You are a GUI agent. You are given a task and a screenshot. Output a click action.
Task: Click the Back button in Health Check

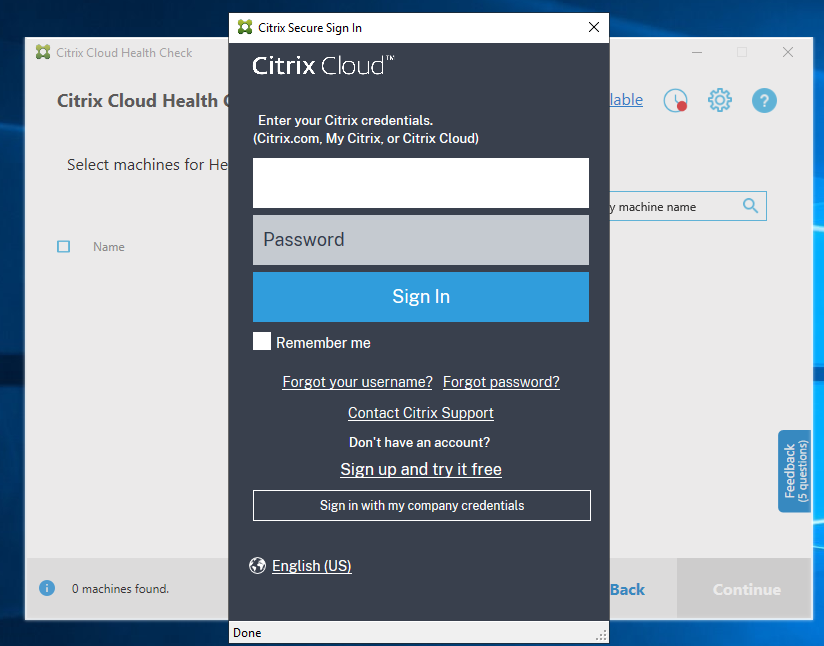click(x=627, y=589)
